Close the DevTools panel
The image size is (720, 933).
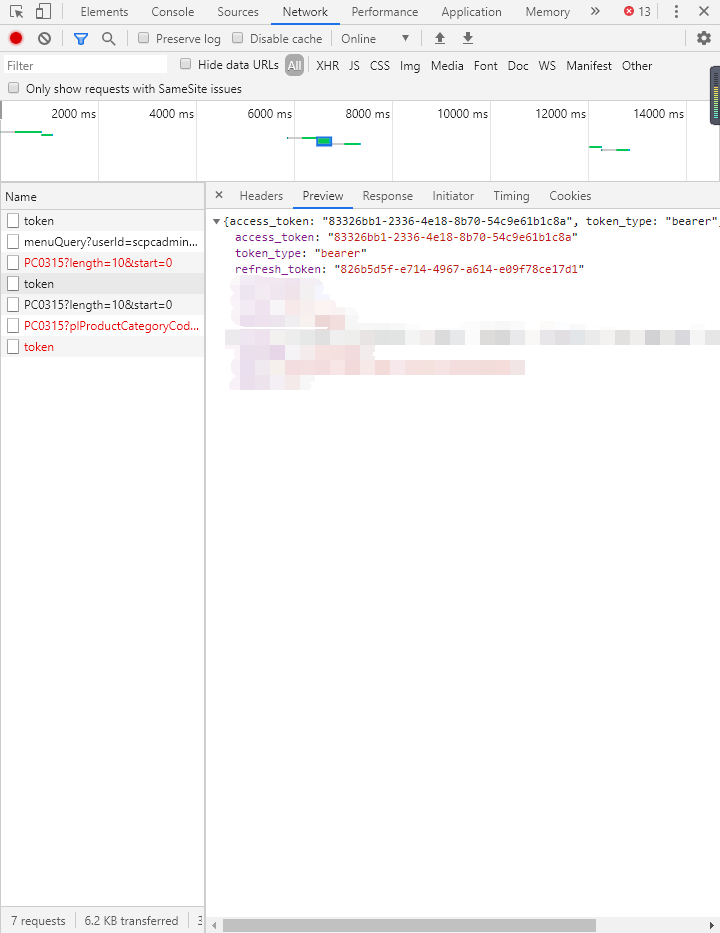click(x=704, y=11)
